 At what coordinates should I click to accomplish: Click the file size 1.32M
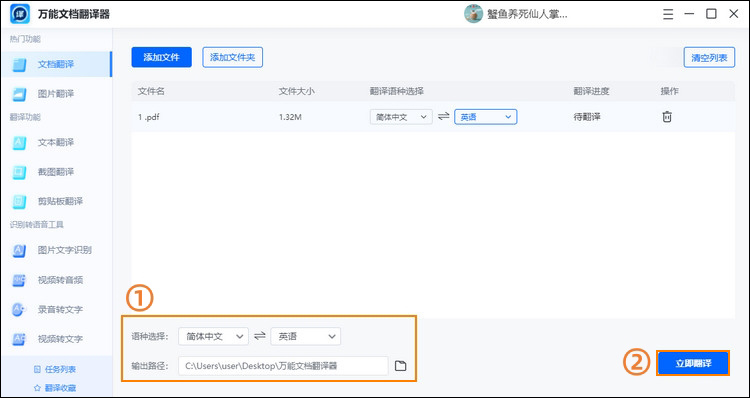pos(290,117)
